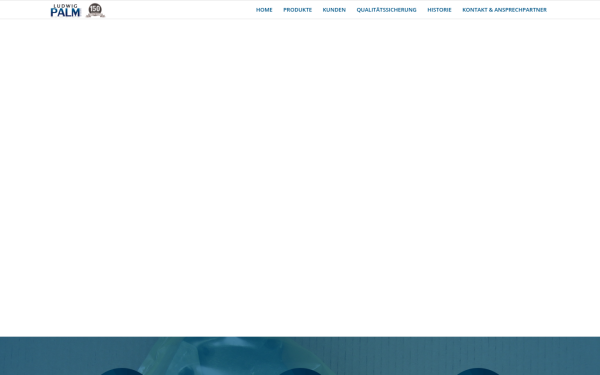Open the Historie page

tap(439, 10)
